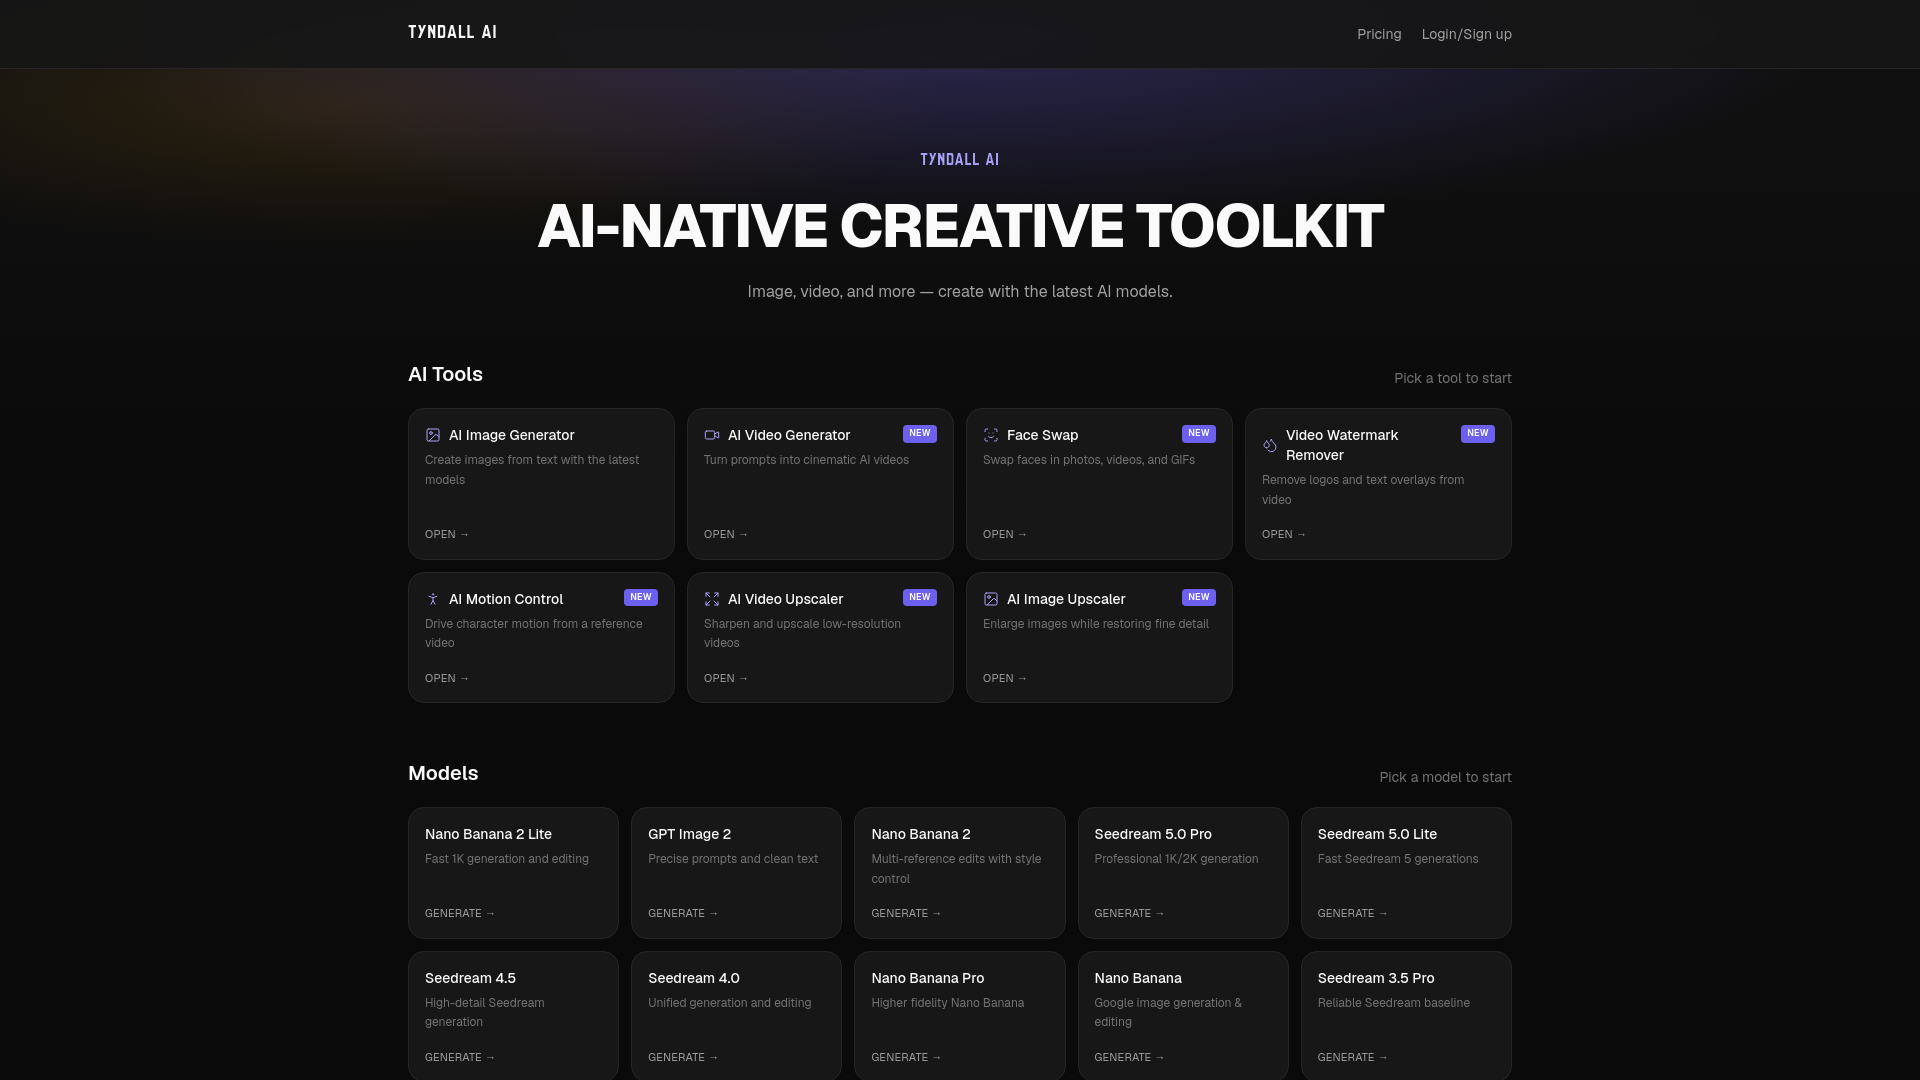Click the AI Image Generator card icon

point(433,435)
